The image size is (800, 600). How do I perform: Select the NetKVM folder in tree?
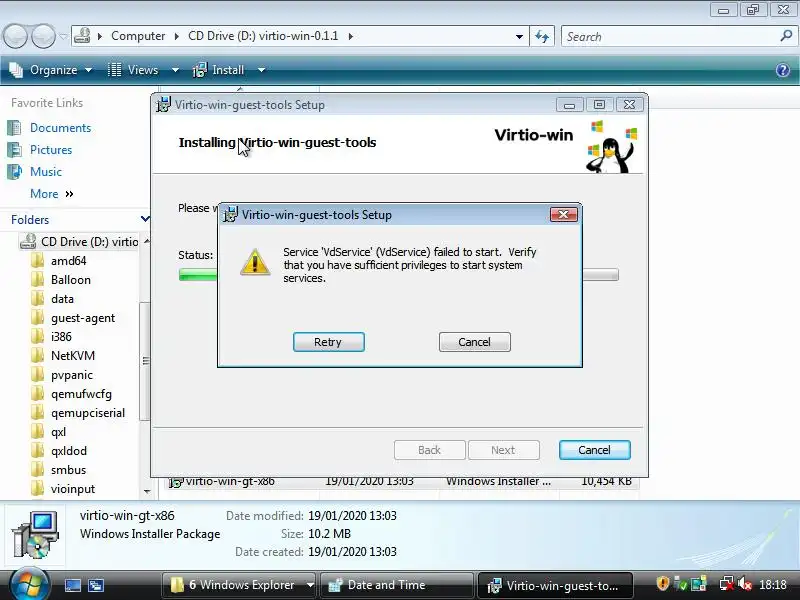click(72, 356)
